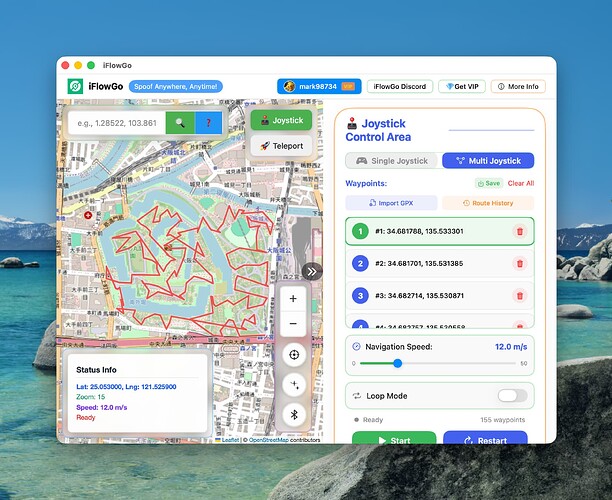
Task: Click Clear All waypoints
Action: click(x=521, y=183)
